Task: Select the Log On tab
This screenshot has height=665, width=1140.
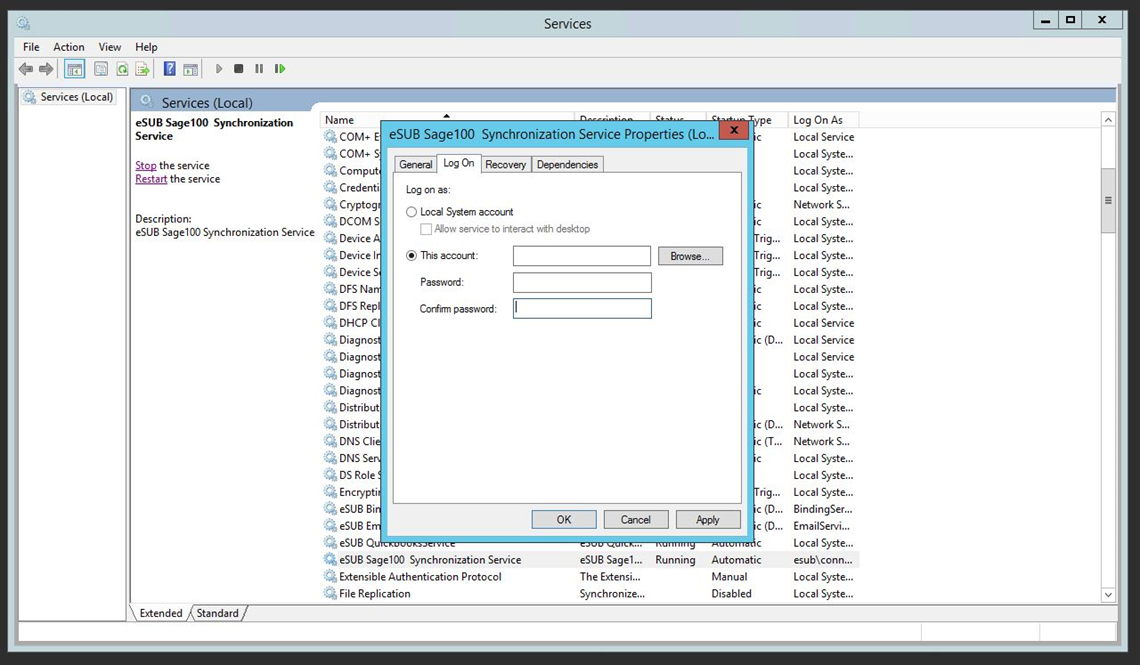Action: 459,164
